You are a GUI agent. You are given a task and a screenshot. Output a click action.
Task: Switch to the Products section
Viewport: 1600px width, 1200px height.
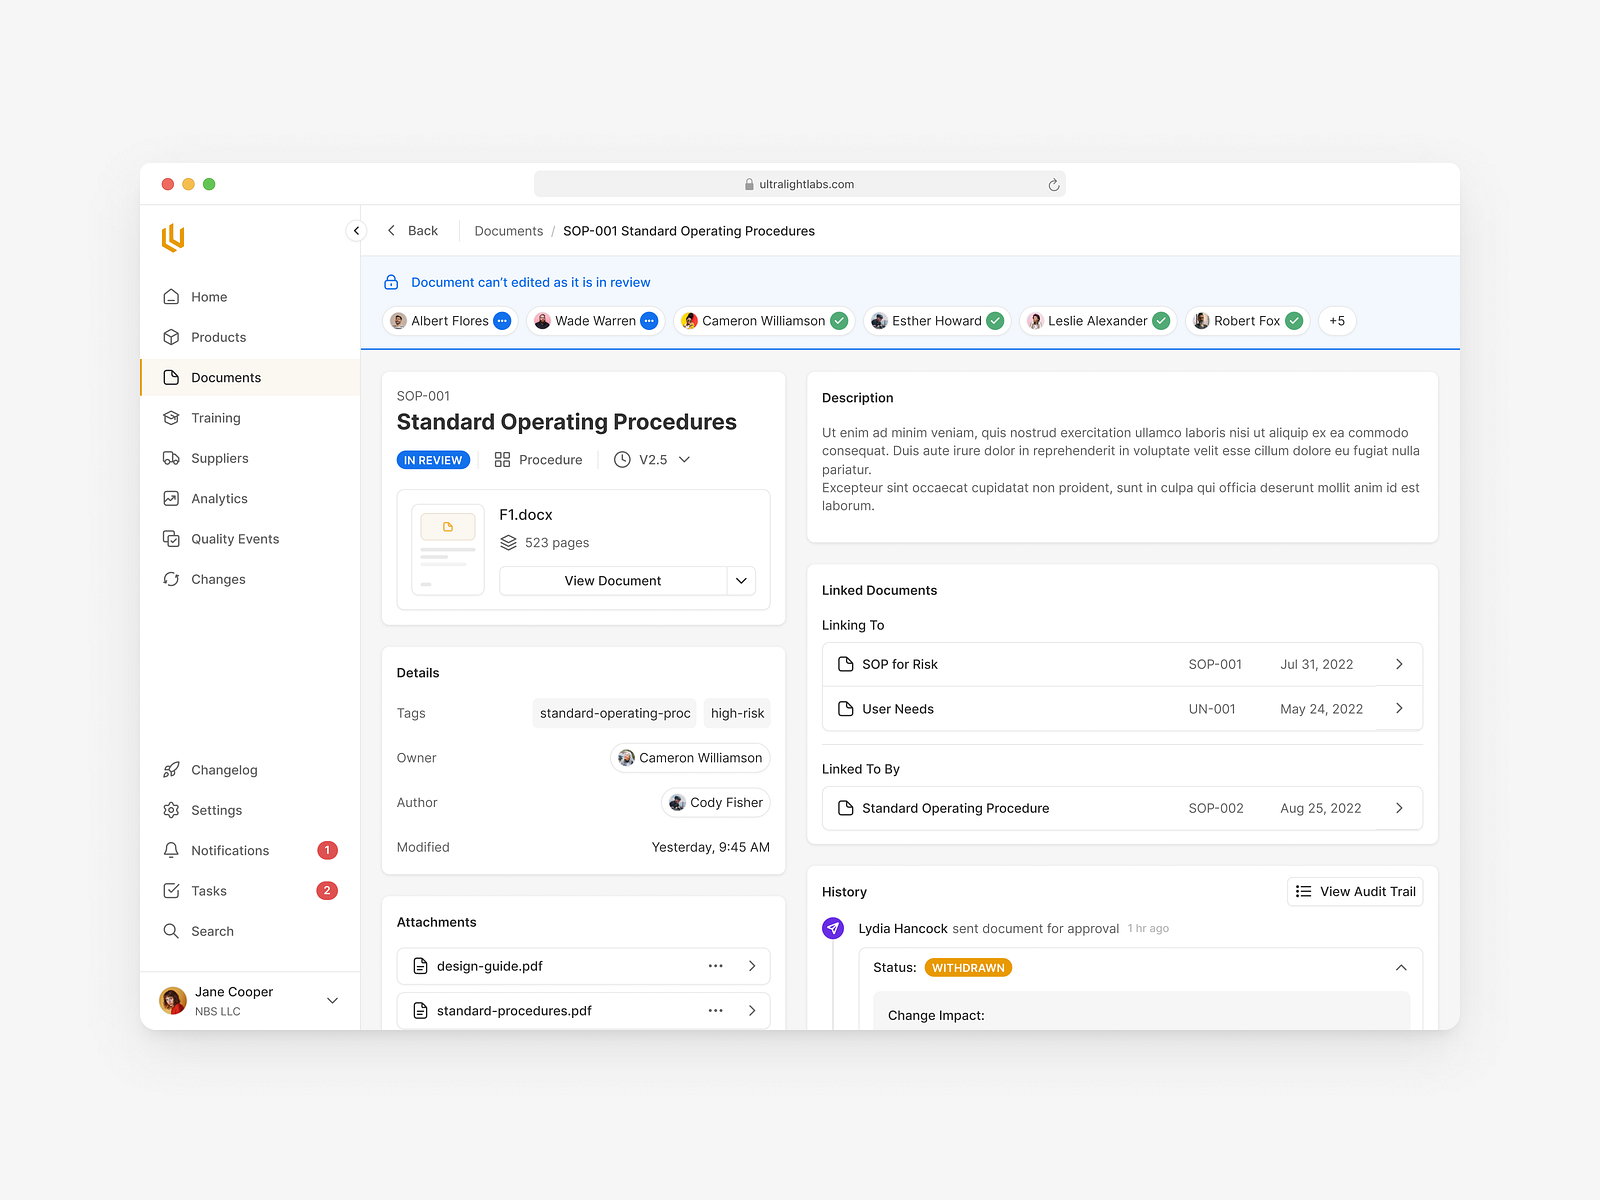pyautogui.click(x=218, y=337)
